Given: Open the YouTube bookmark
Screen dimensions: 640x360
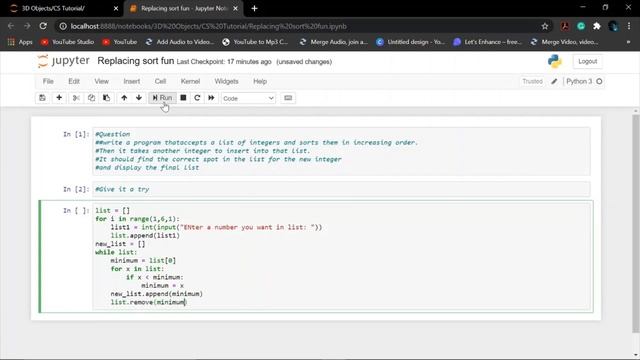Looking at the screenshot, I should 120,42.
